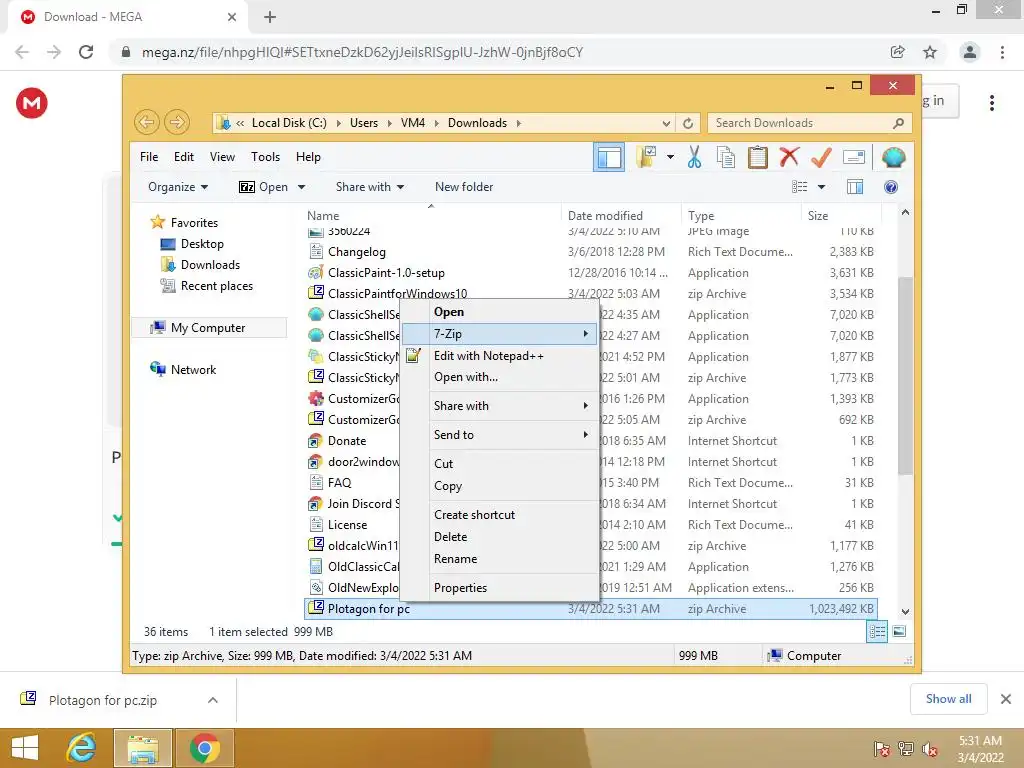Open the File menu
Viewport: 1024px width, 768px height.
149,157
